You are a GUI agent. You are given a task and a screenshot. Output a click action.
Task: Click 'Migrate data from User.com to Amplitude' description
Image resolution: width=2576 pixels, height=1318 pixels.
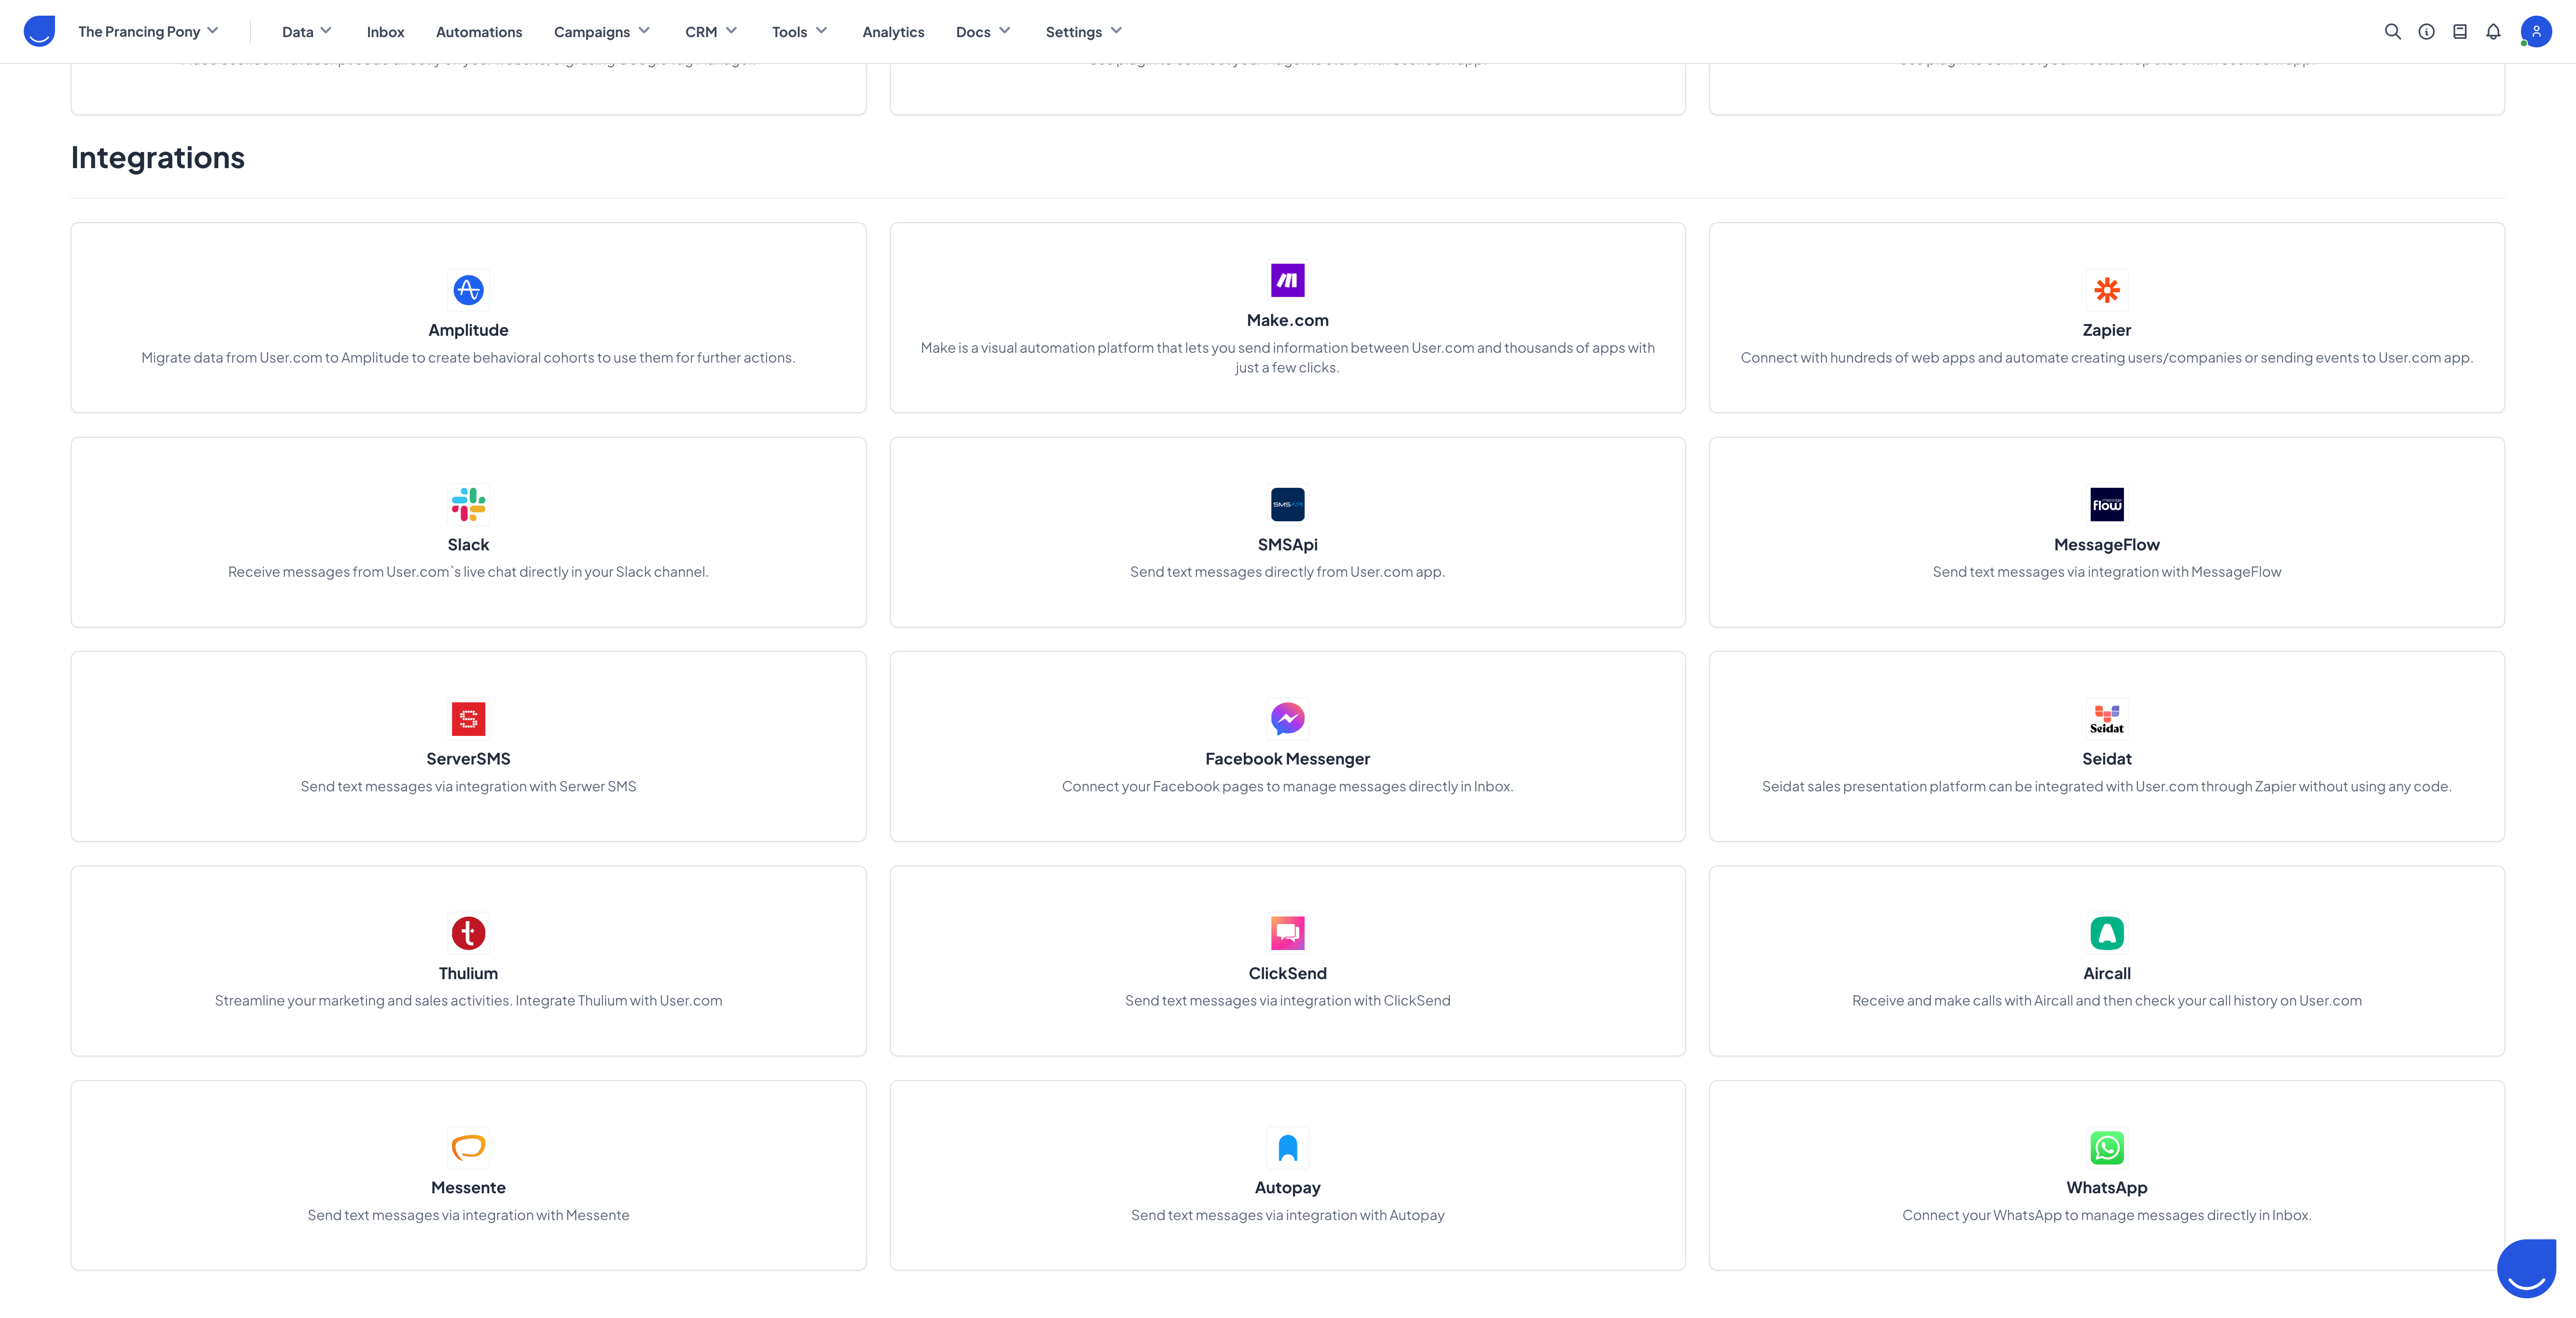468,358
